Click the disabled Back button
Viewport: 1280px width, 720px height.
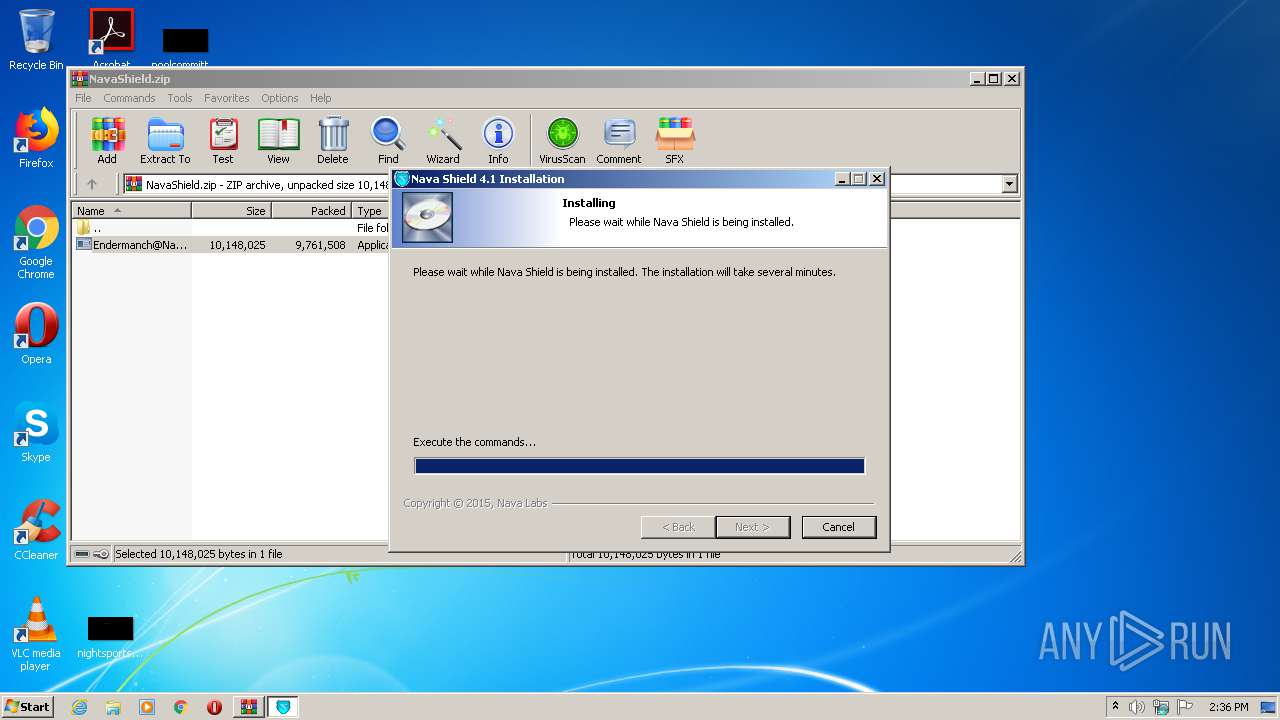click(x=678, y=527)
